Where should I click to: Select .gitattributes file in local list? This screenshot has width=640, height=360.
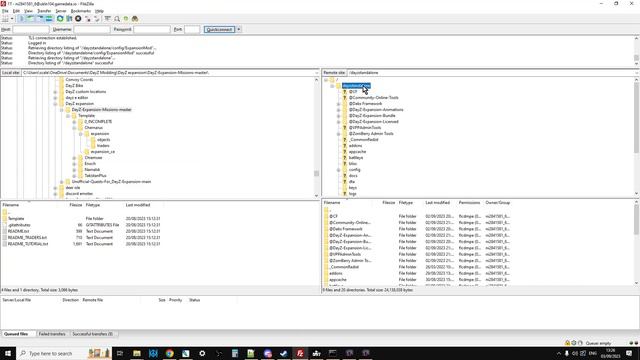coord(19,225)
